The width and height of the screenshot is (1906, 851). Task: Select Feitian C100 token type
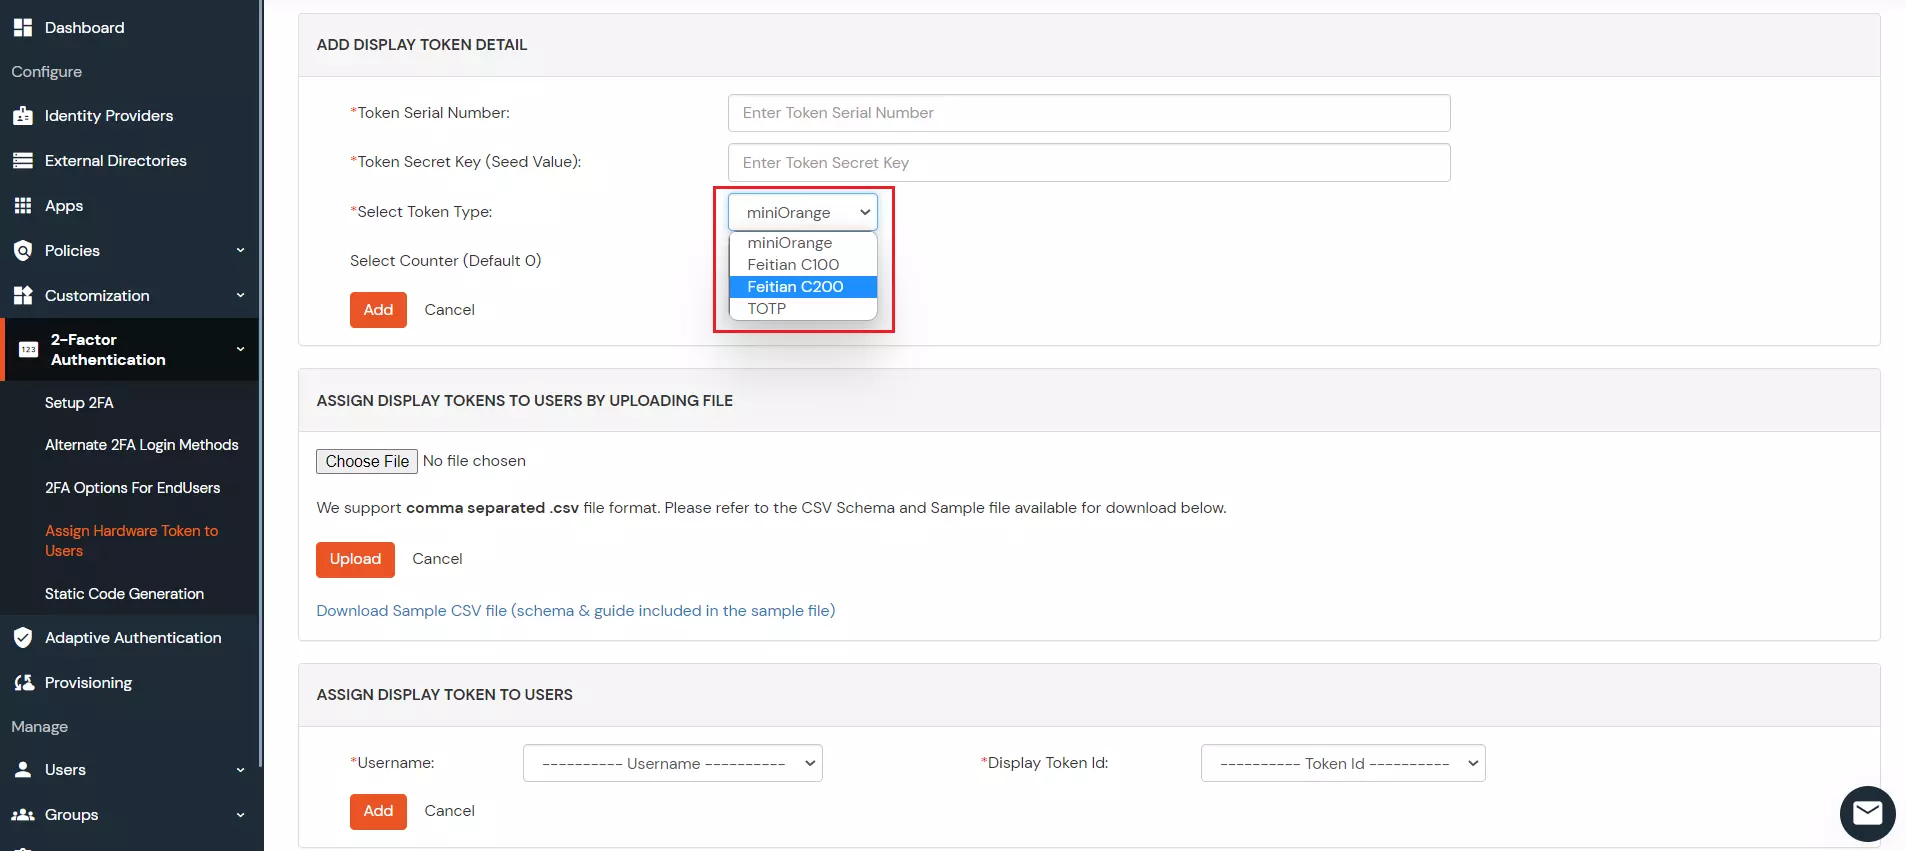click(x=803, y=265)
